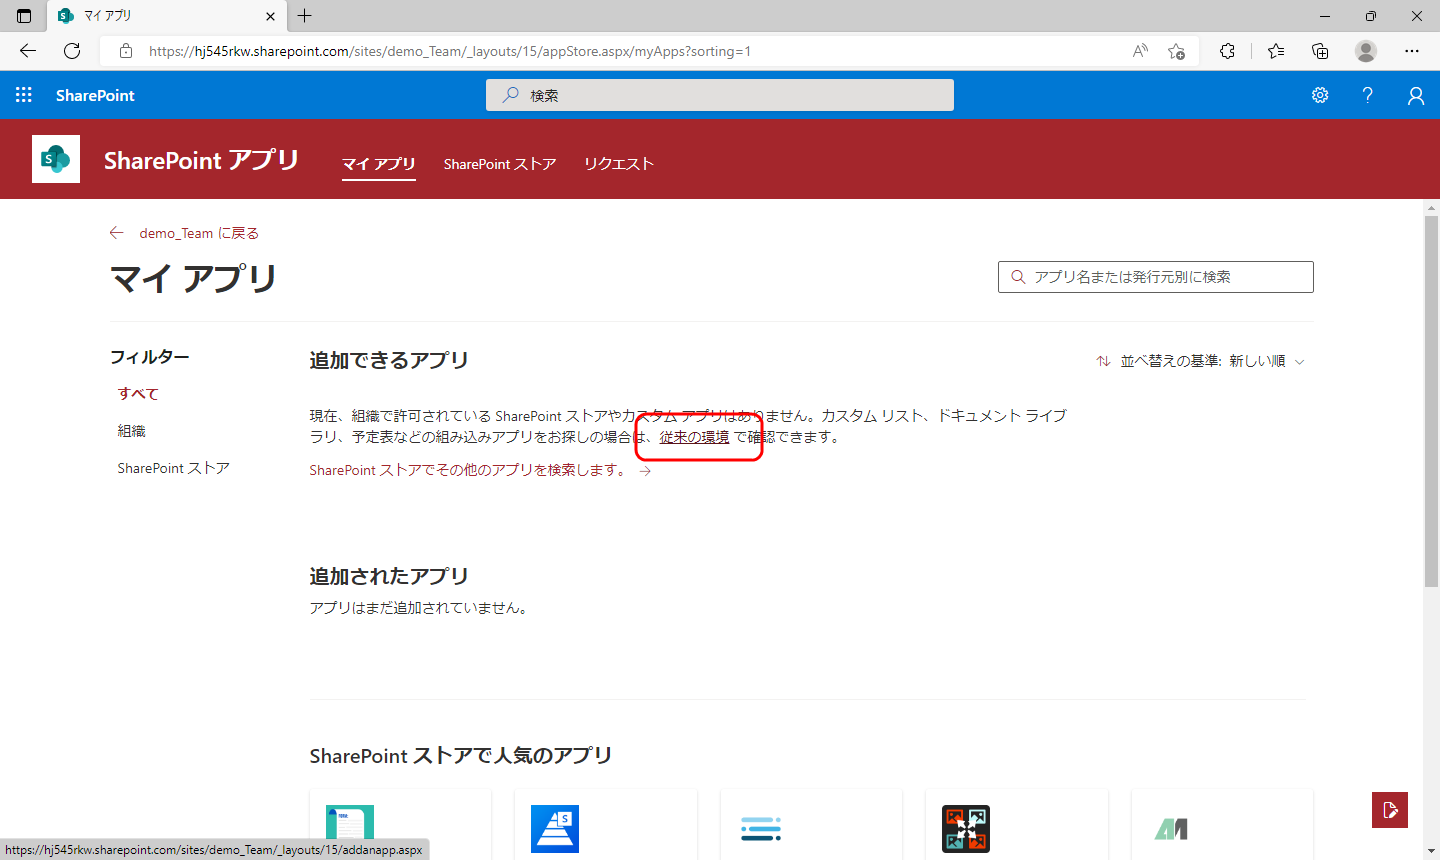Image resolution: width=1440 pixels, height=860 pixels.
Task: Click the browser address bar URL
Action: 450,51
